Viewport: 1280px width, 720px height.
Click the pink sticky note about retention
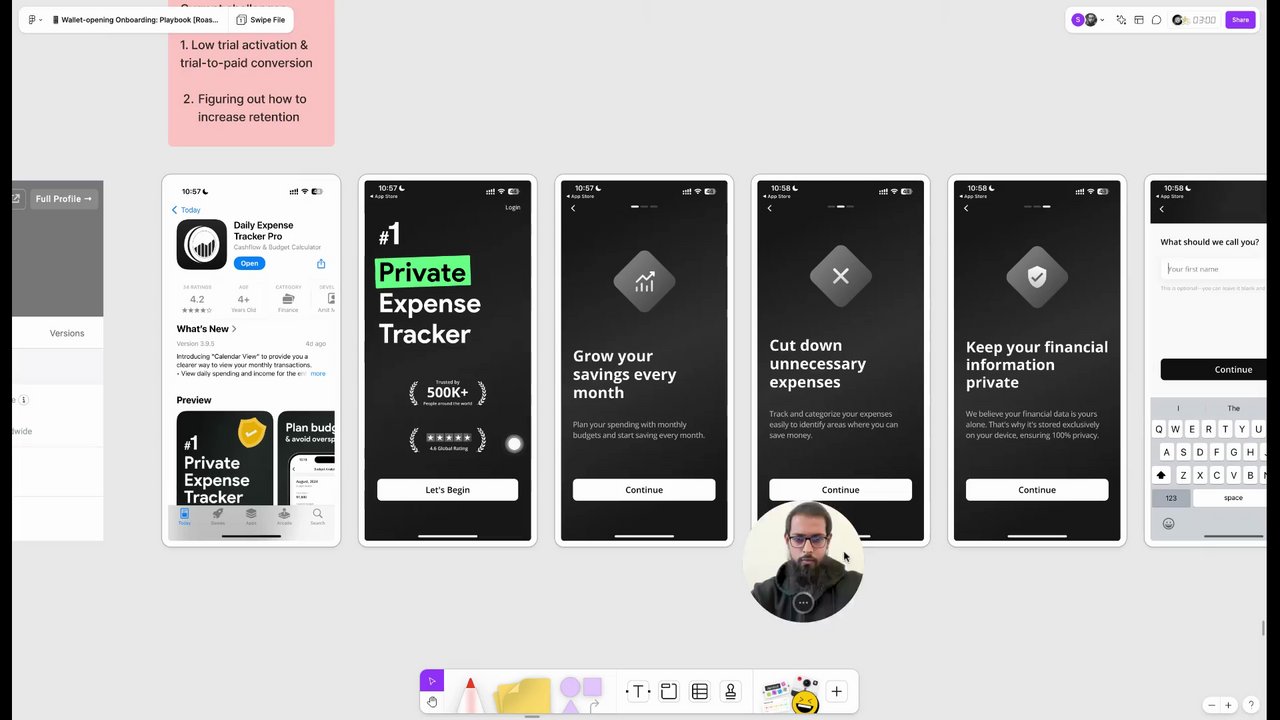pyautogui.click(x=251, y=73)
